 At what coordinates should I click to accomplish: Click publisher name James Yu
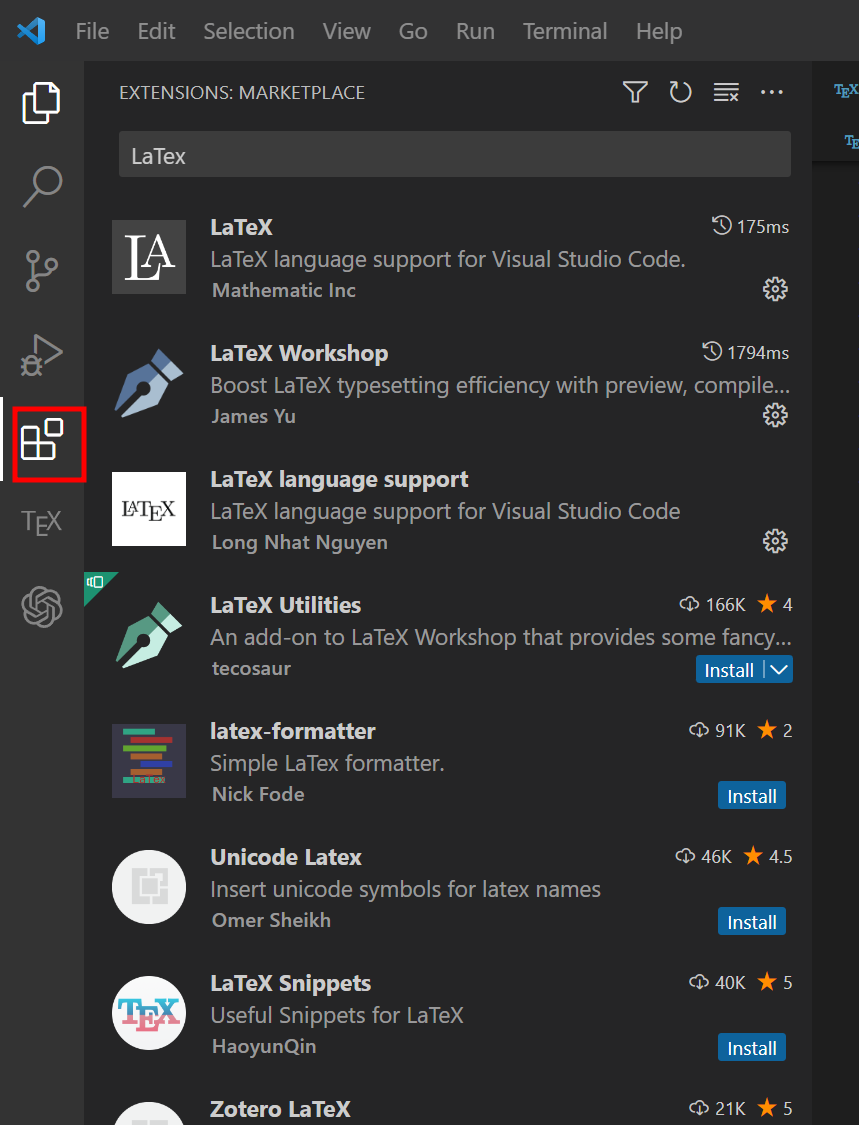click(253, 416)
